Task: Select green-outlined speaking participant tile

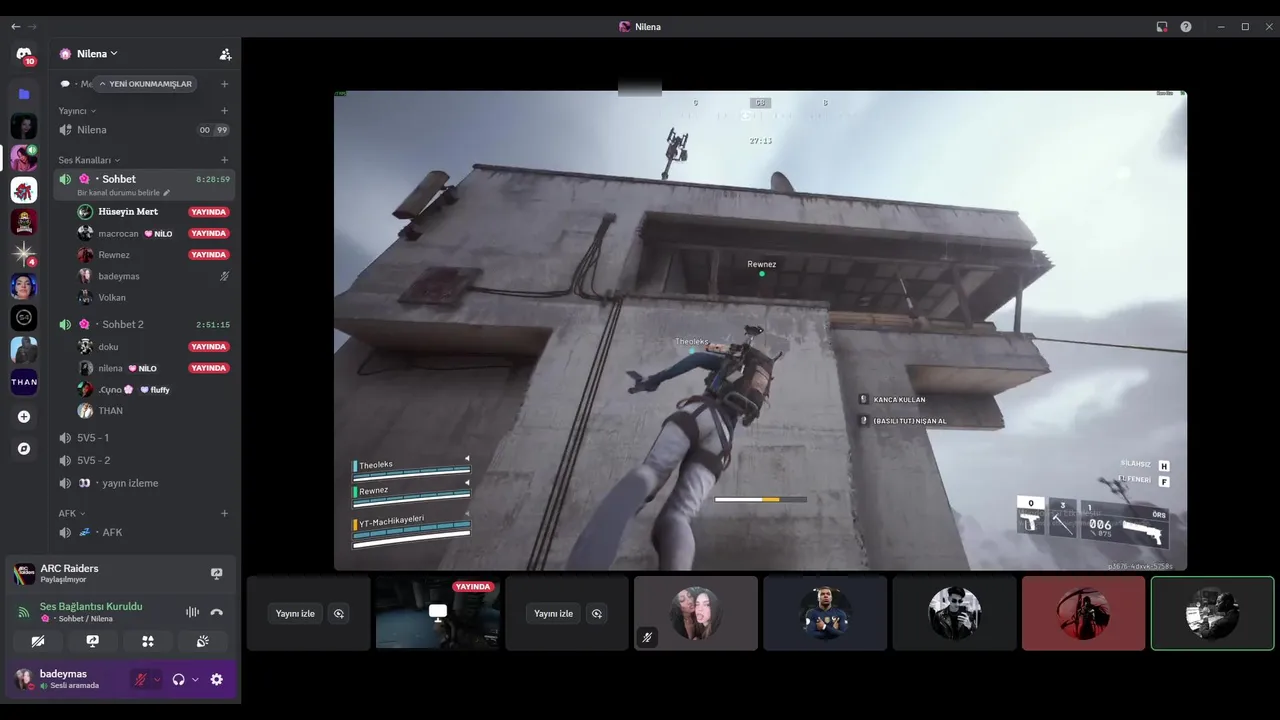Action: coord(1212,613)
